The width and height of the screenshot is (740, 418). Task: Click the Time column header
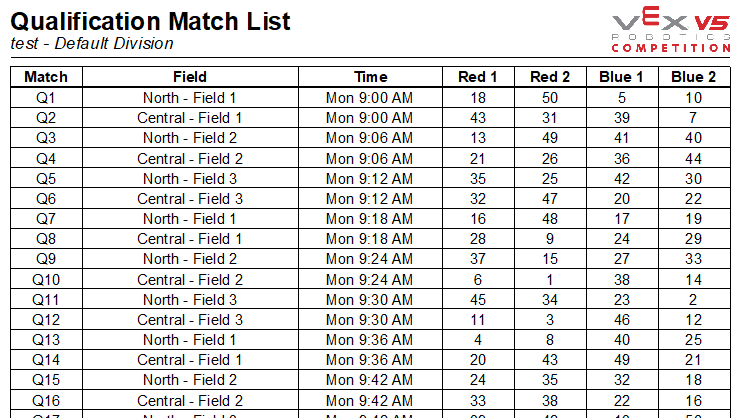tap(370, 77)
